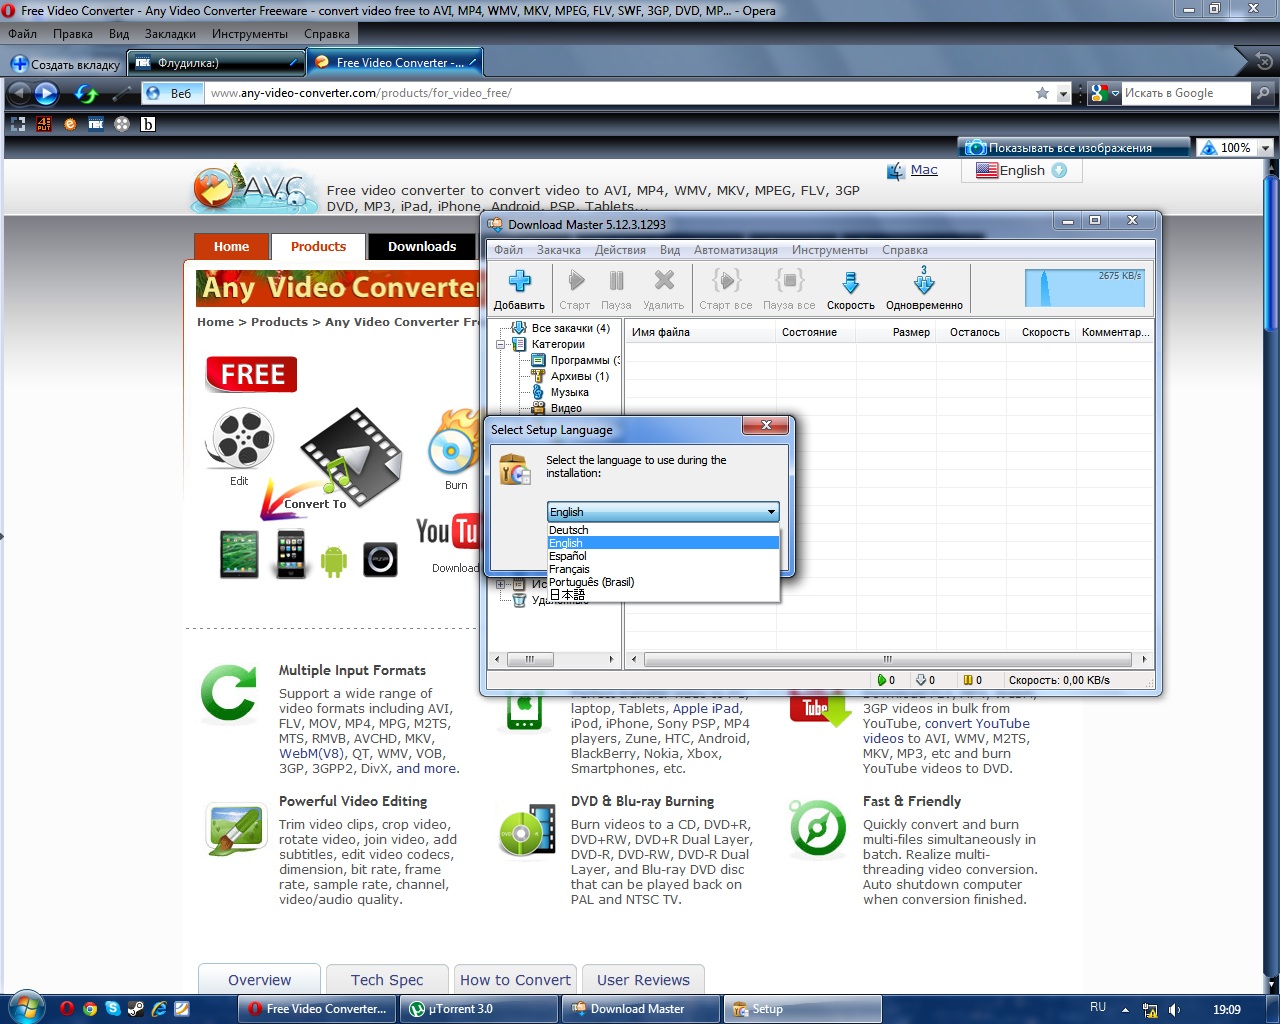This screenshot has width=1280, height=1024.
Task: Click Opera's back navigation arrow
Action: [x=18, y=94]
